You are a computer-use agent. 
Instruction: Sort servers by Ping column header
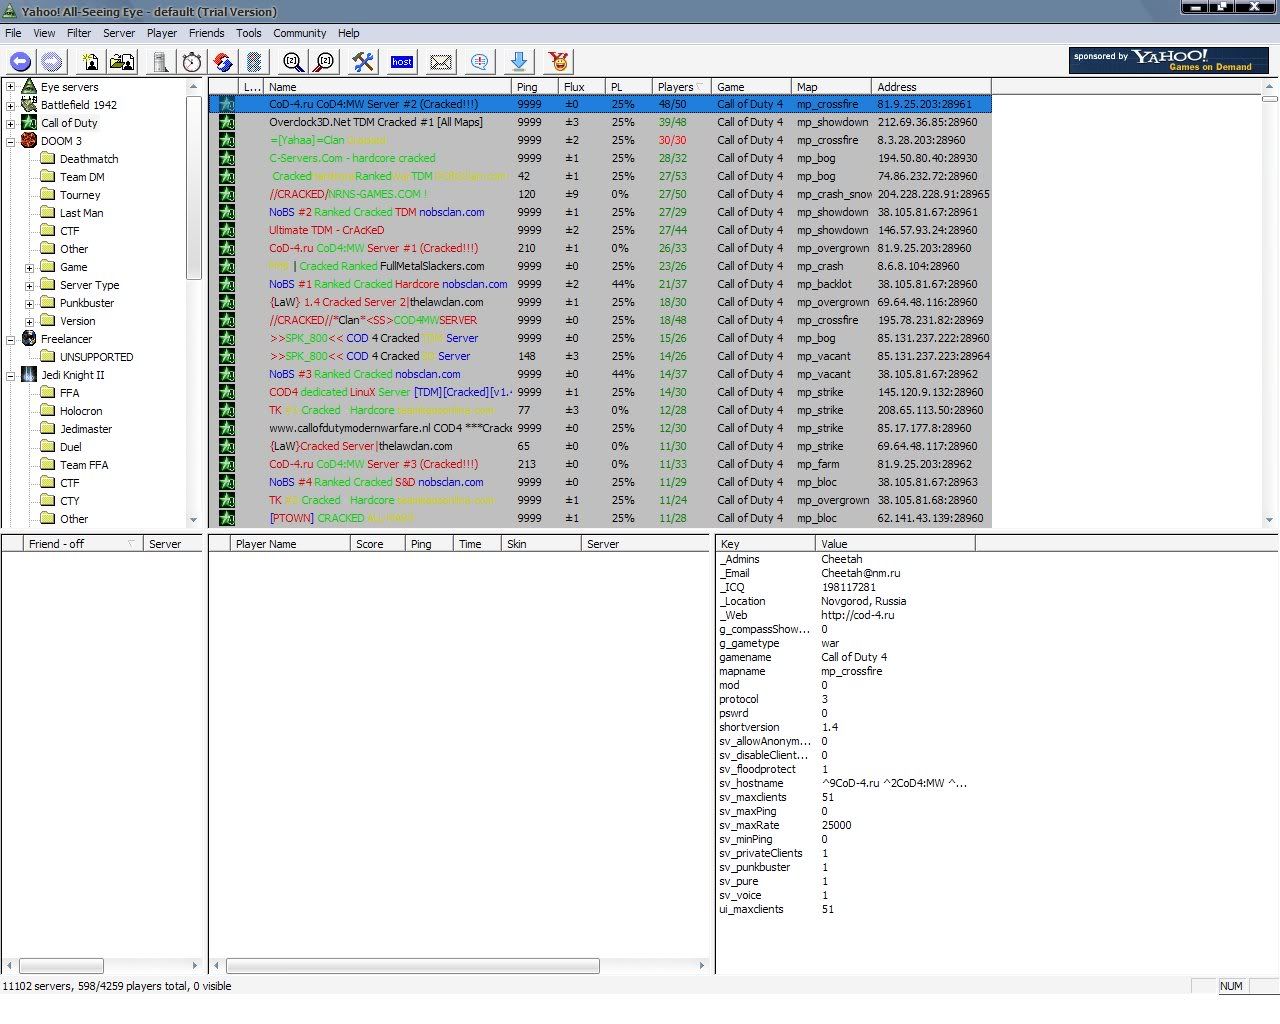[x=536, y=87]
